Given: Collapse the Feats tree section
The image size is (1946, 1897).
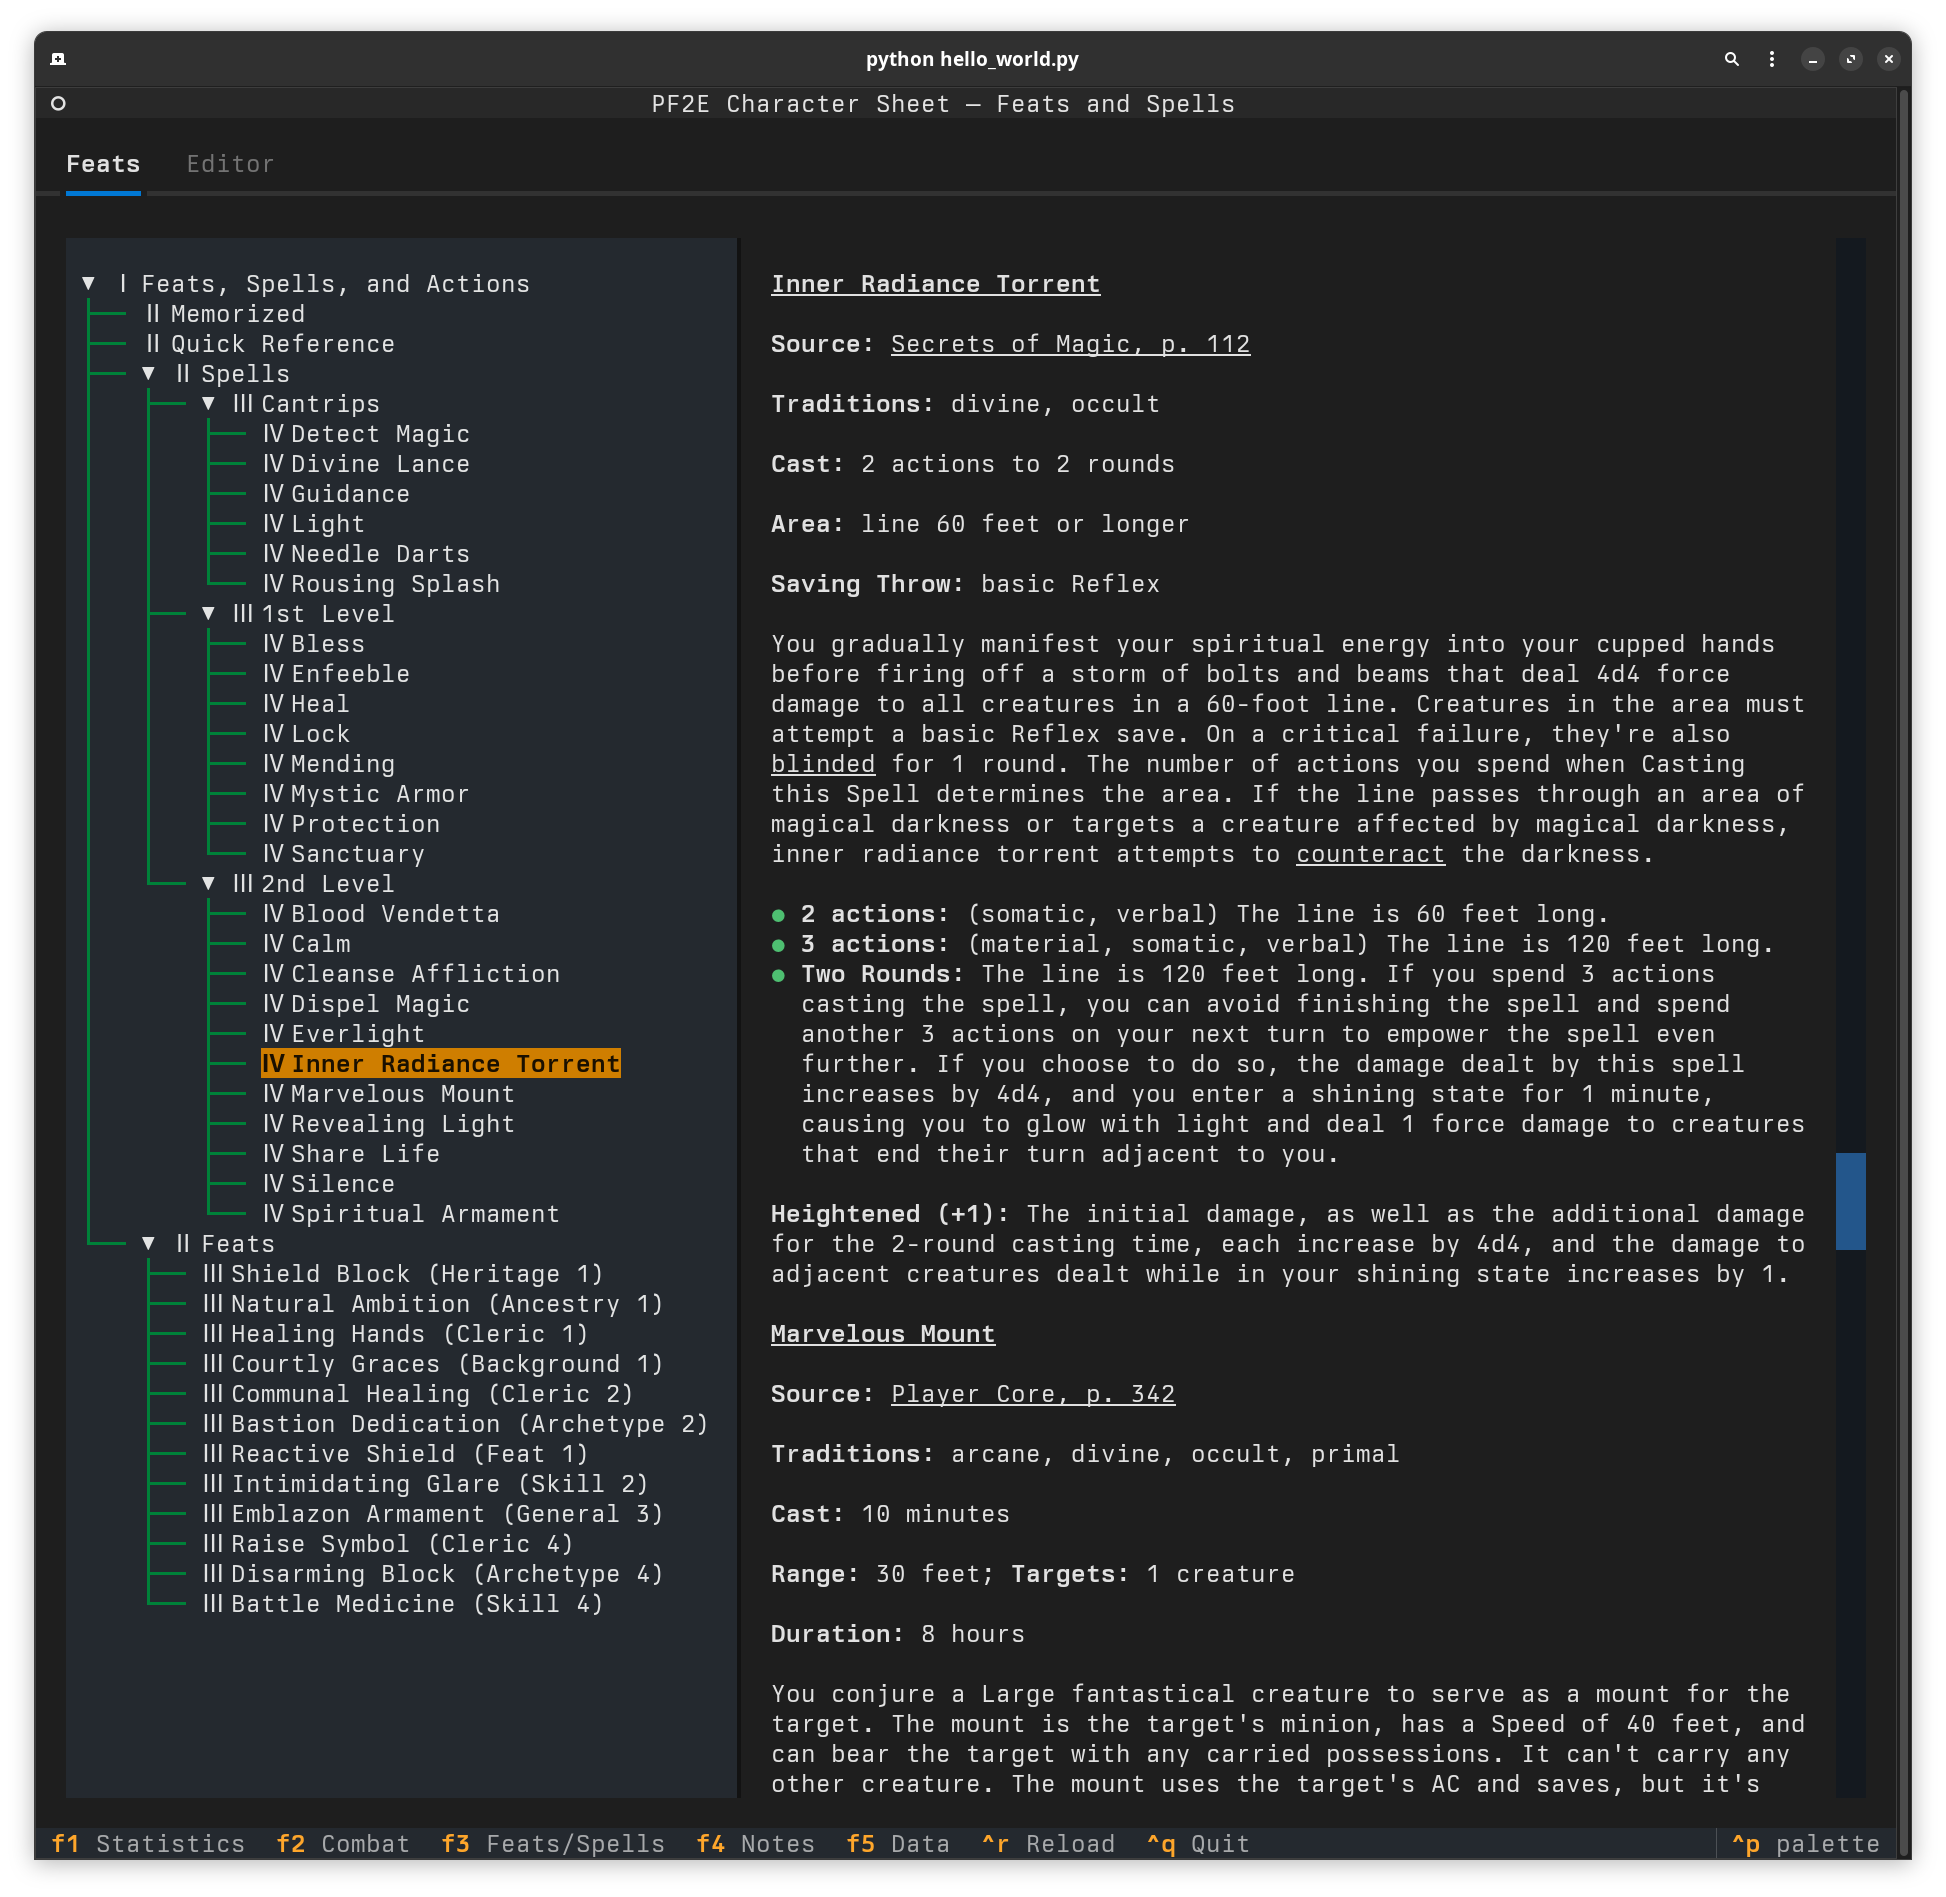Looking at the screenshot, I should pos(149,1244).
